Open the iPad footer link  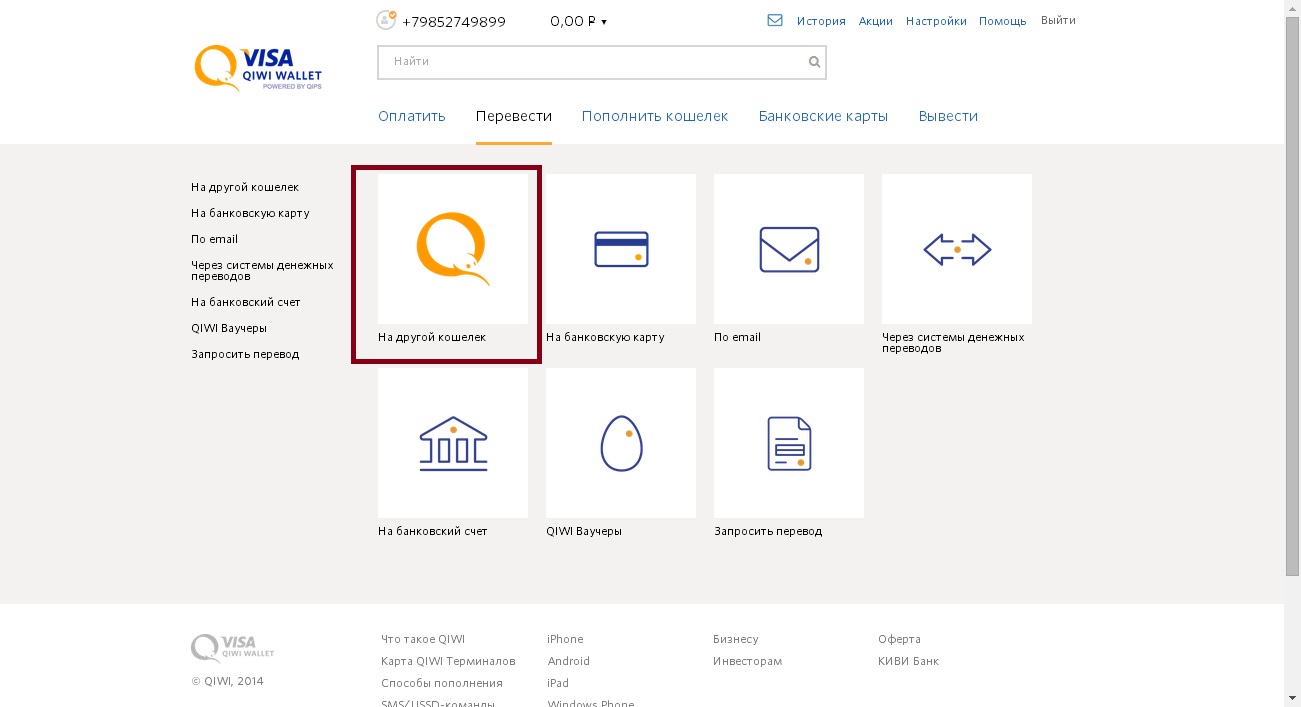[x=558, y=683]
